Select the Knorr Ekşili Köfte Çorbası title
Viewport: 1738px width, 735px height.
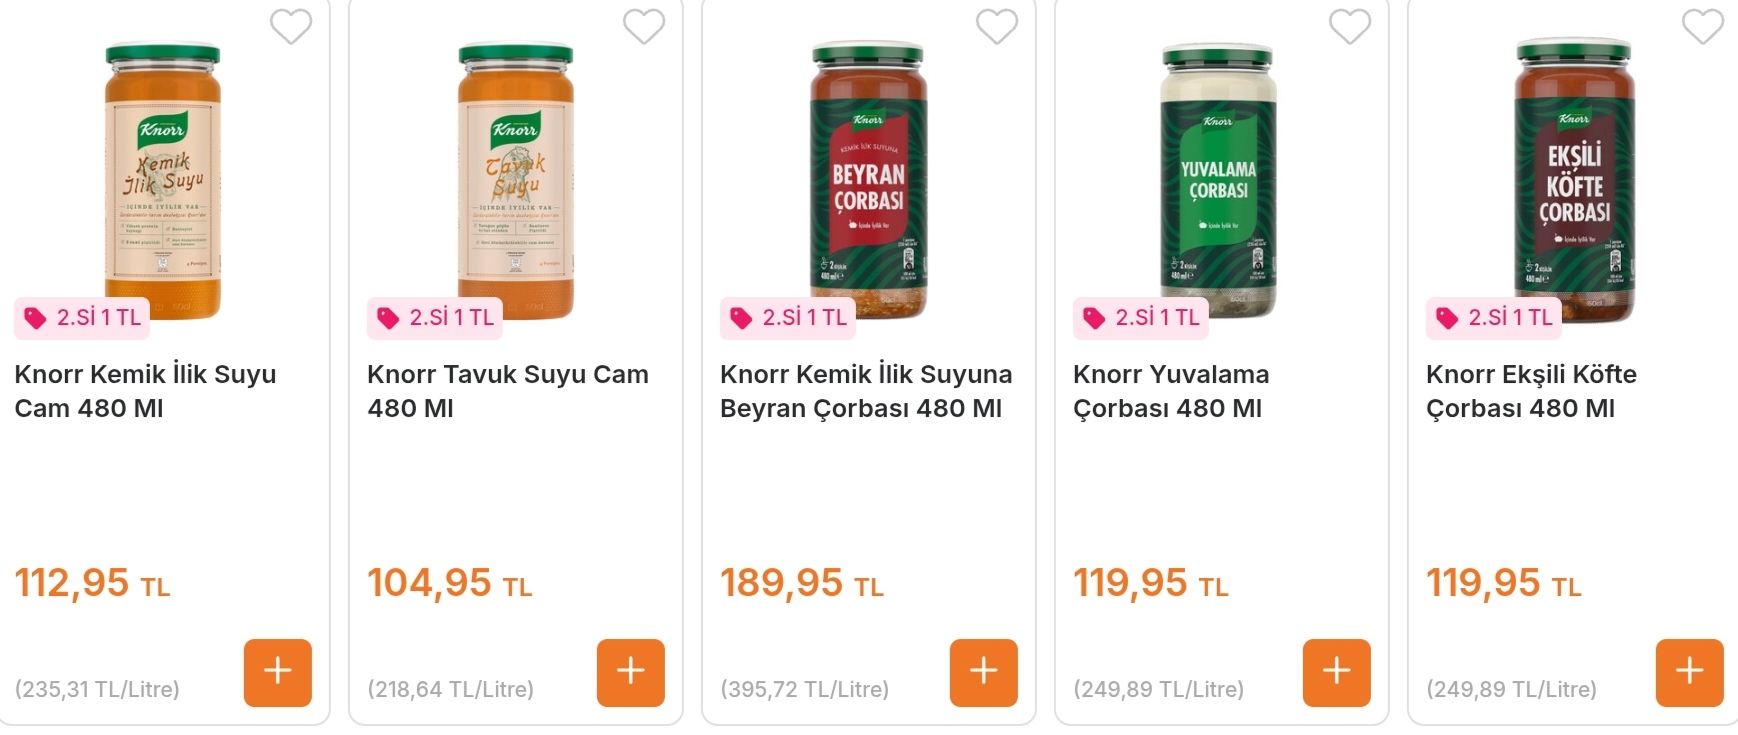tap(1530, 391)
